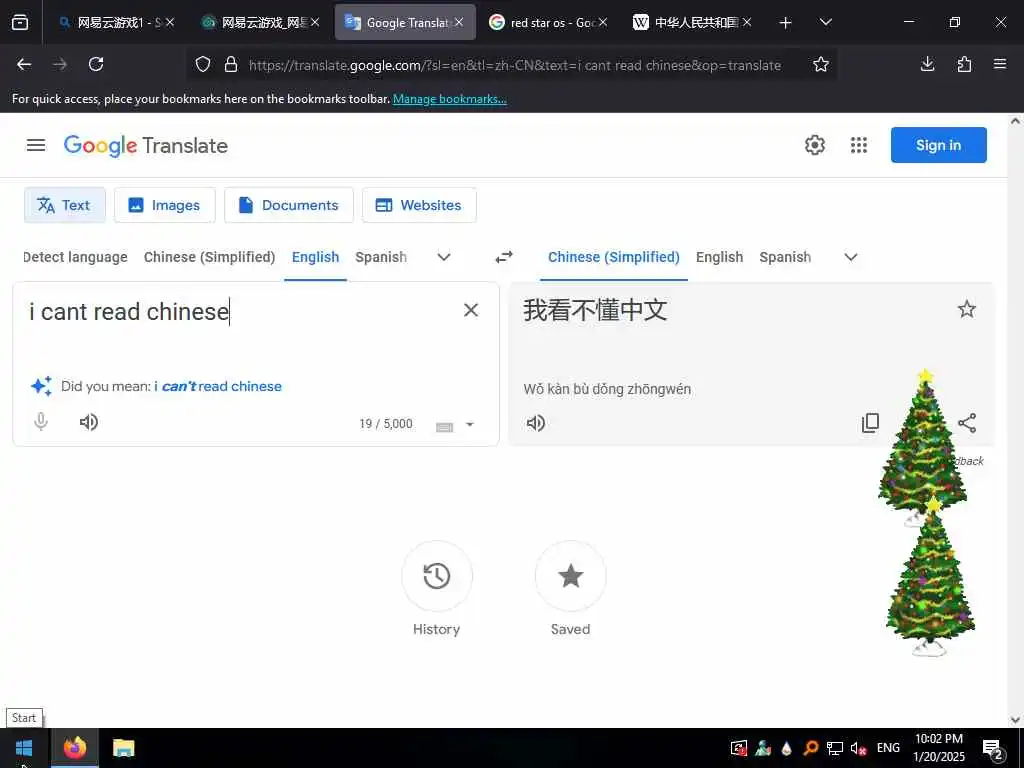Click the browser address bar URL
This screenshot has width=1024, height=768.
coord(515,65)
